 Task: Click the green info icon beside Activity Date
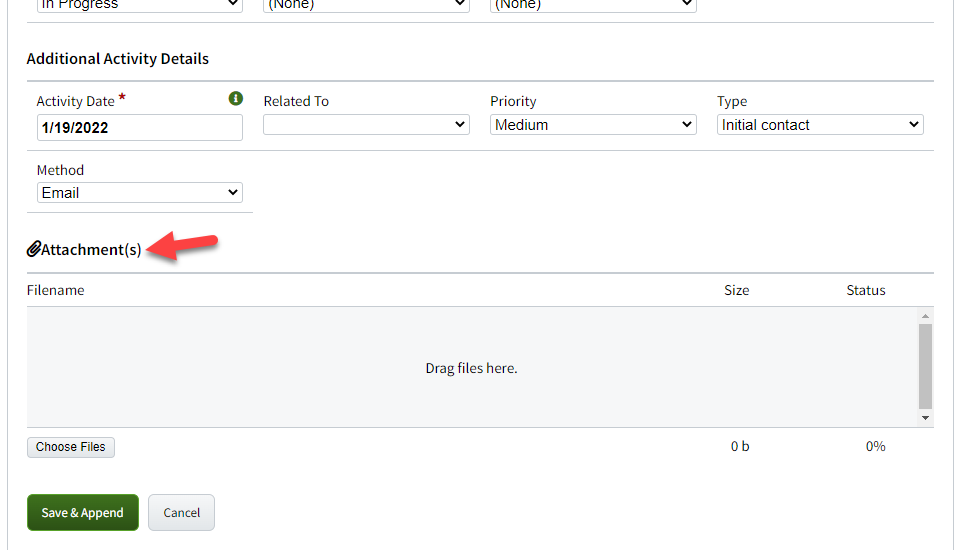(x=235, y=98)
